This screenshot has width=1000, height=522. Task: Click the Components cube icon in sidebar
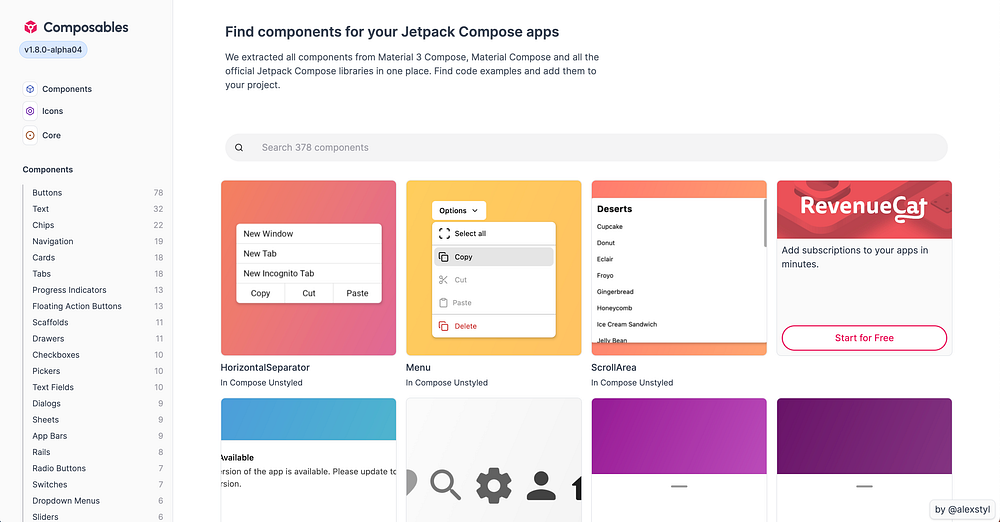(30, 89)
